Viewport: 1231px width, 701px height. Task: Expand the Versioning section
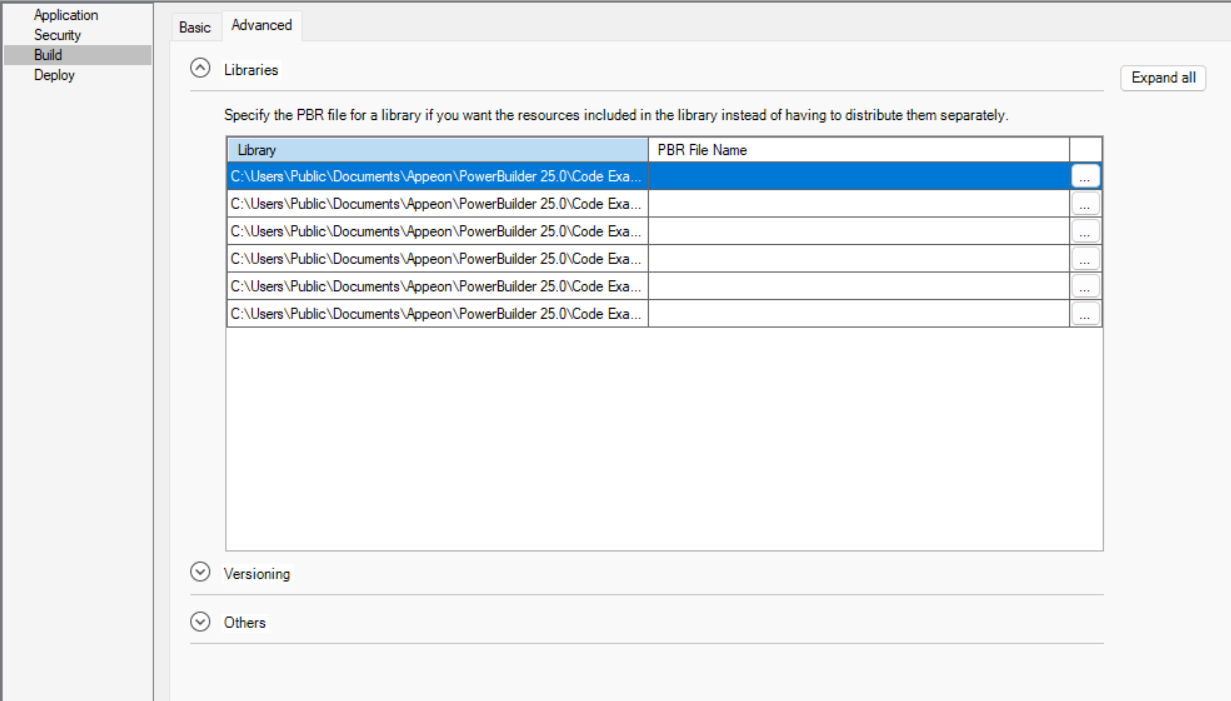tap(201, 573)
